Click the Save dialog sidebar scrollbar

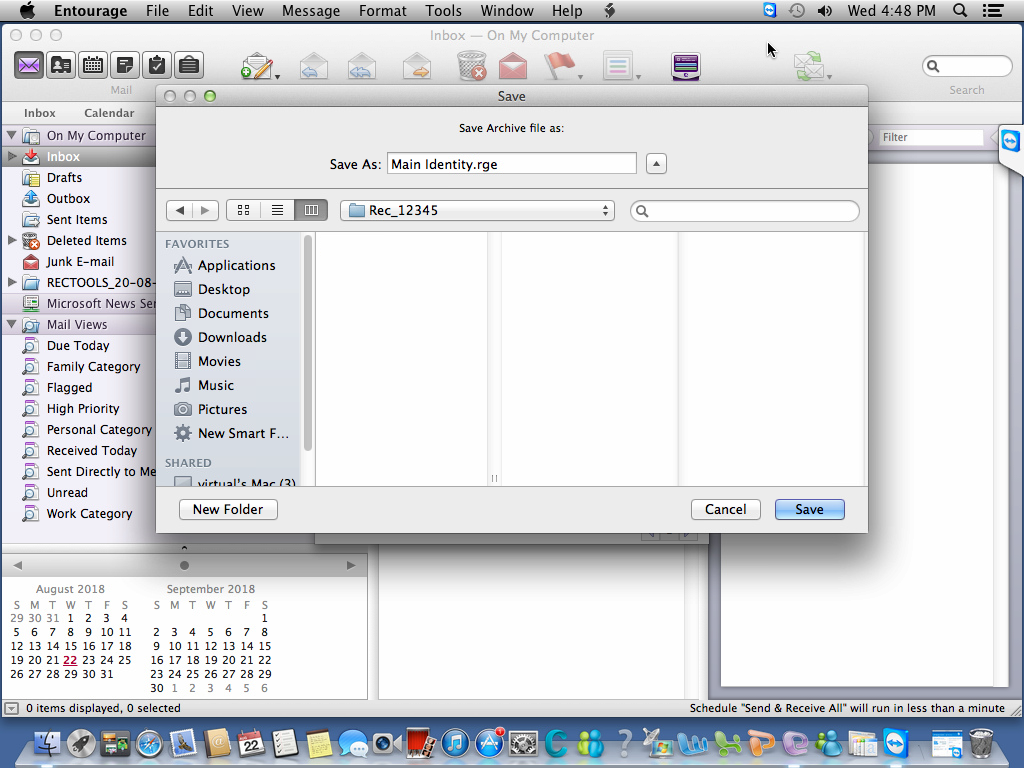pos(308,343)
